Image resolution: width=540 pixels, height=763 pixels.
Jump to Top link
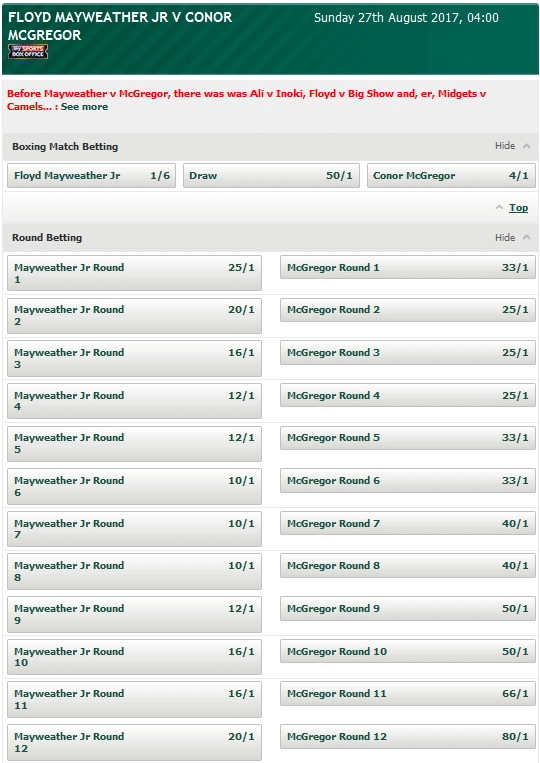point(518,208)
